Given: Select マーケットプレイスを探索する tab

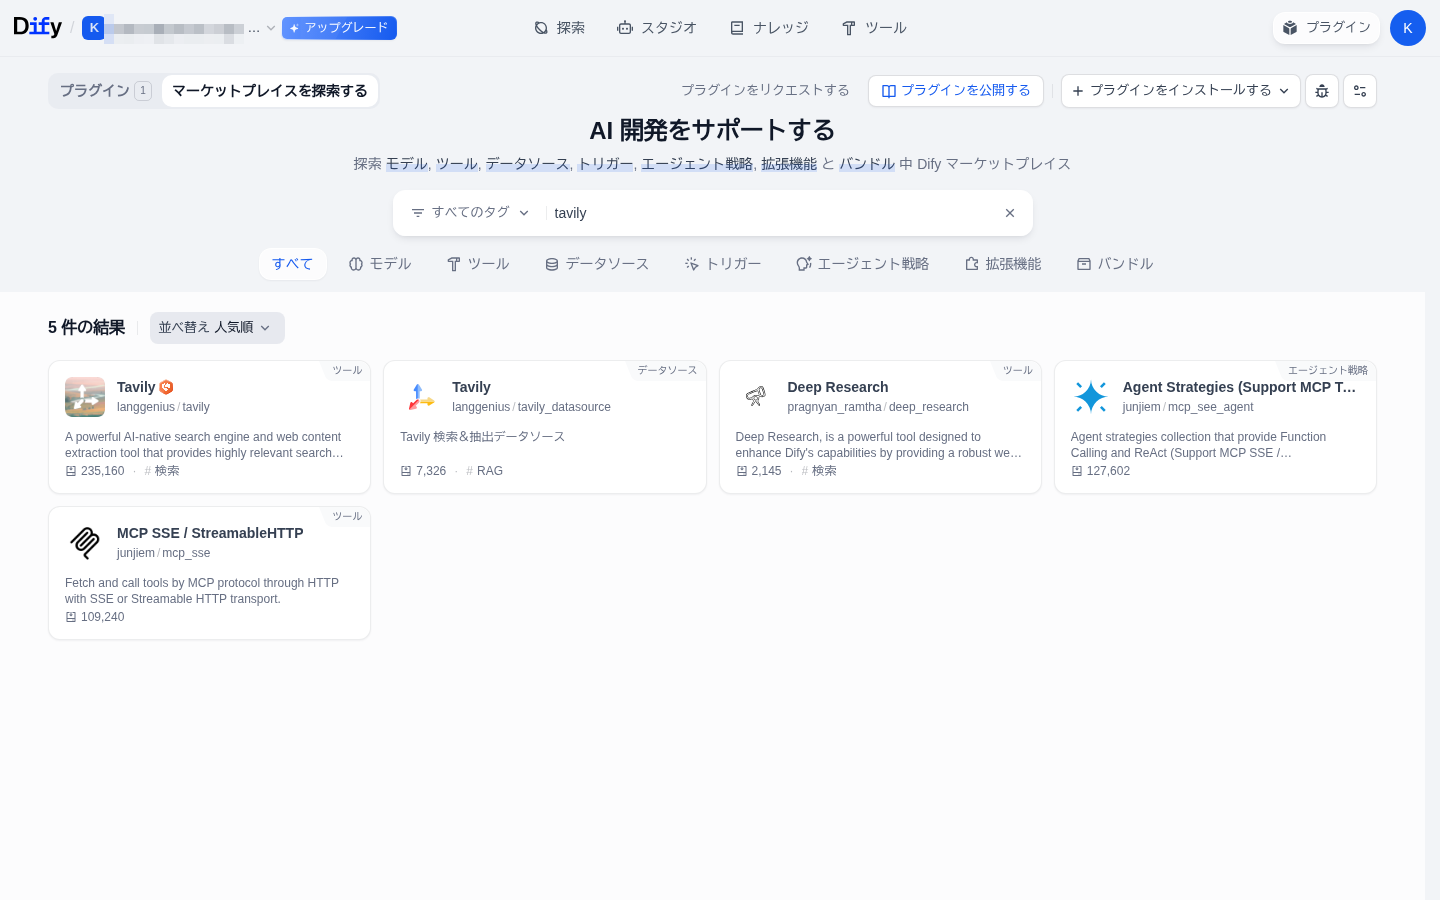Looking at the screenshot, I should (270, 91).
